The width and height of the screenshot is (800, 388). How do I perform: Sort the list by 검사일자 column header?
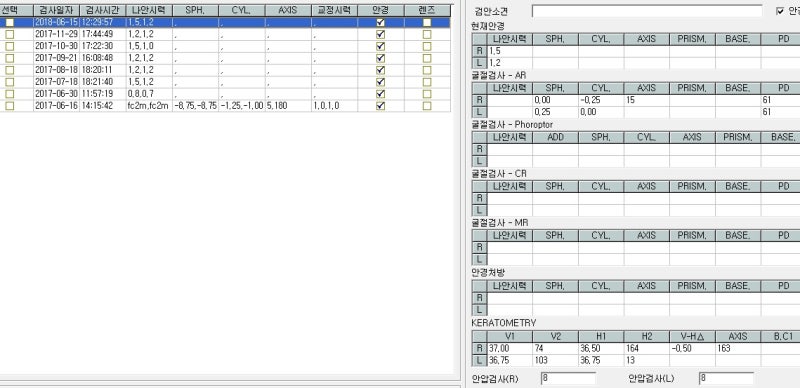click(56, 10)
